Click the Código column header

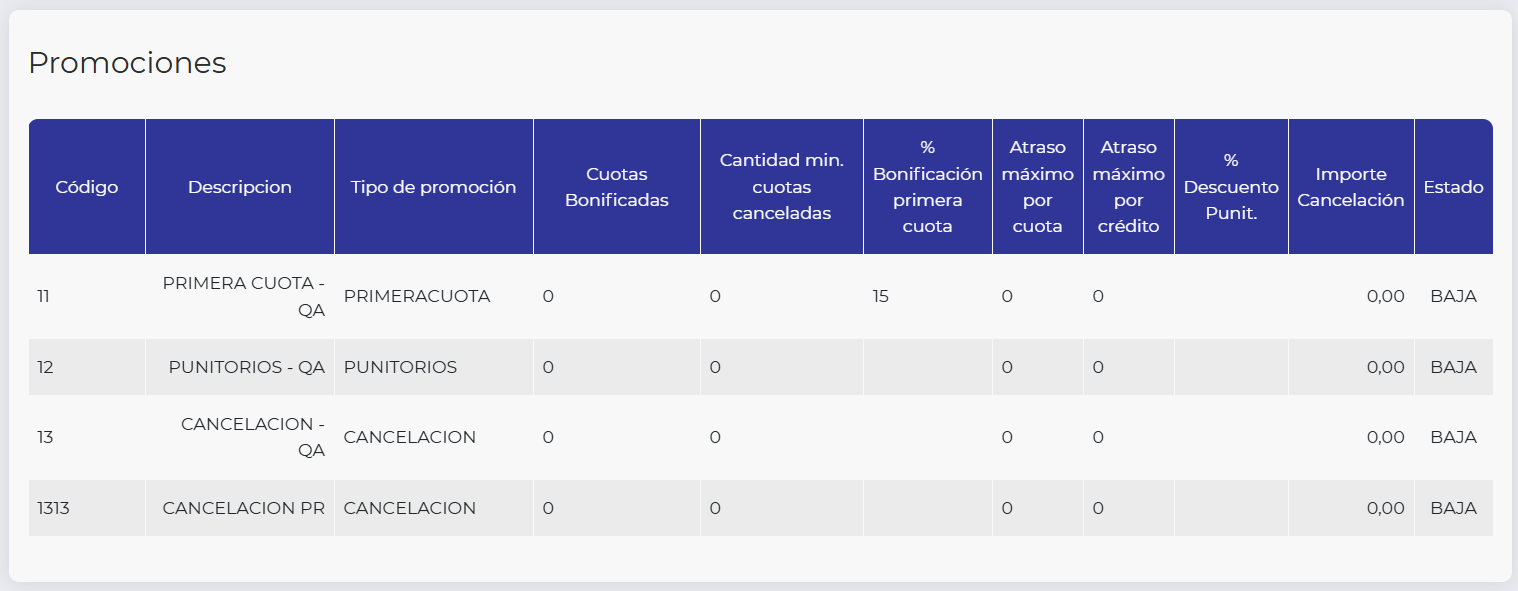87,187
